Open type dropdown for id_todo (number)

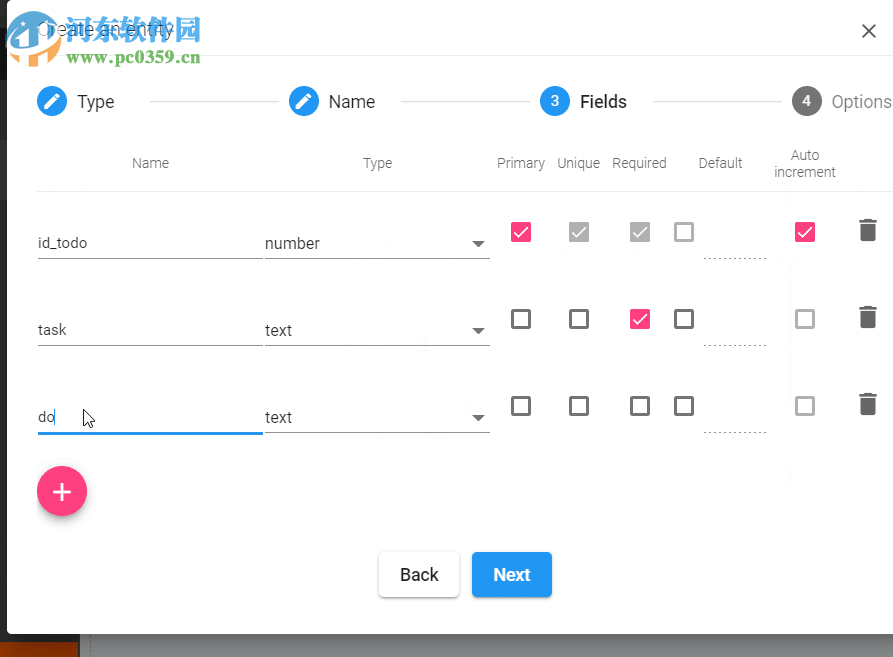377,244
